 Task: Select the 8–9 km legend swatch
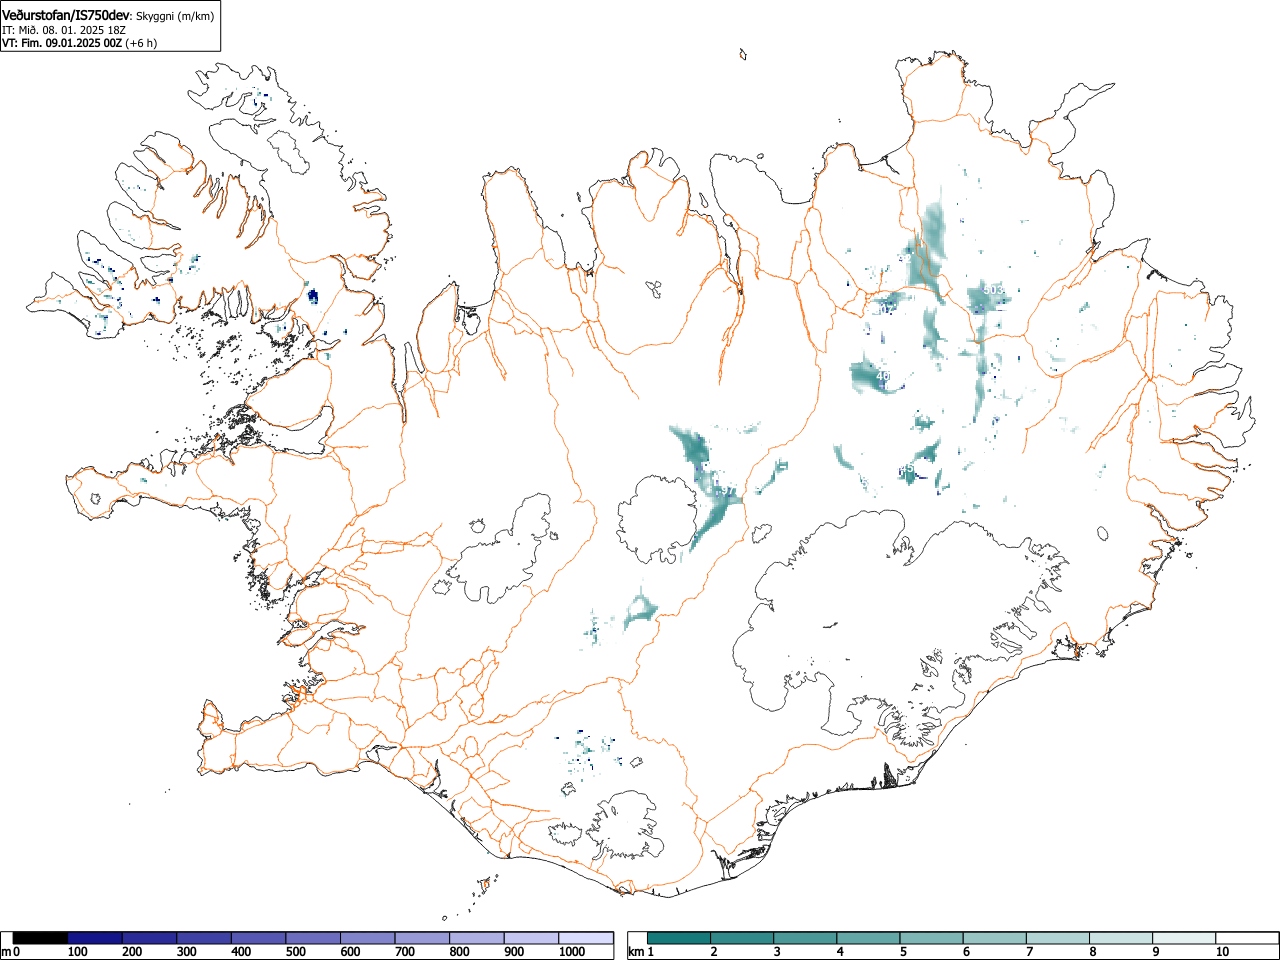coord(1120,938)
